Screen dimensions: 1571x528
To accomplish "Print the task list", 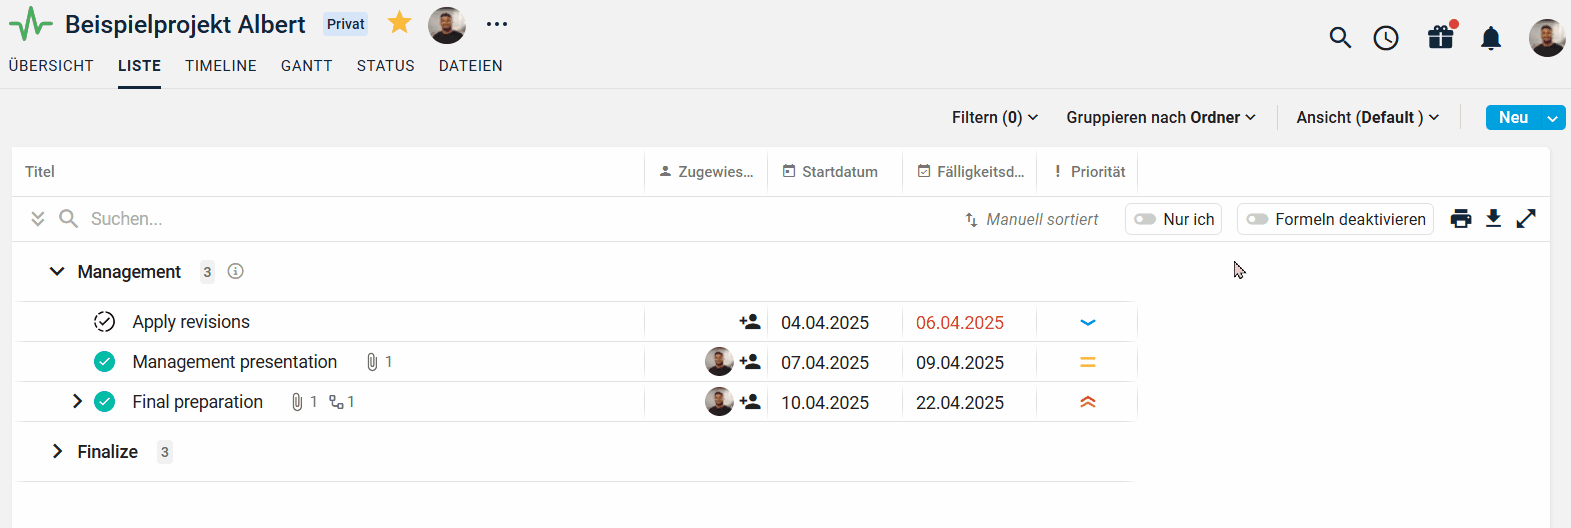I will 1461,219.
